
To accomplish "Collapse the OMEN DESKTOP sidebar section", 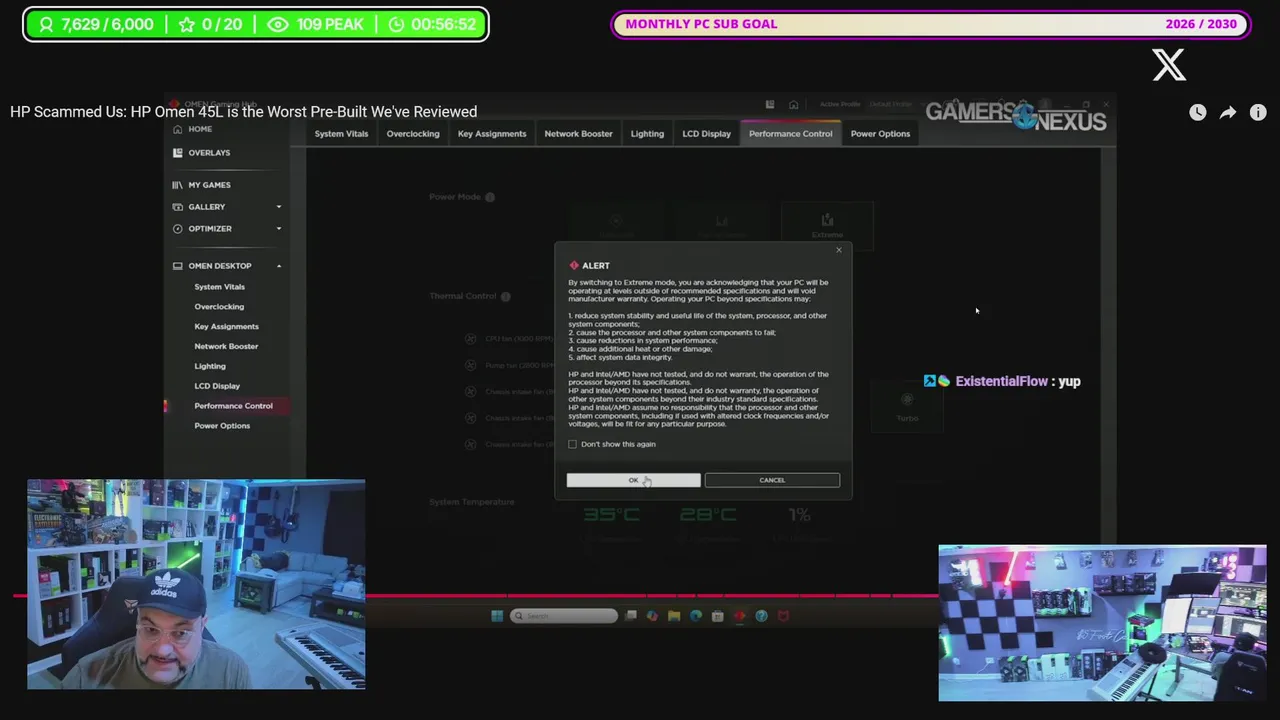I will coord(279,266).
